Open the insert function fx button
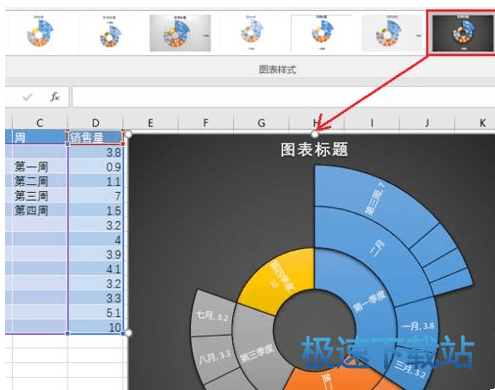The height and width of the screenshot is (390, 495). tap(55, 97)
